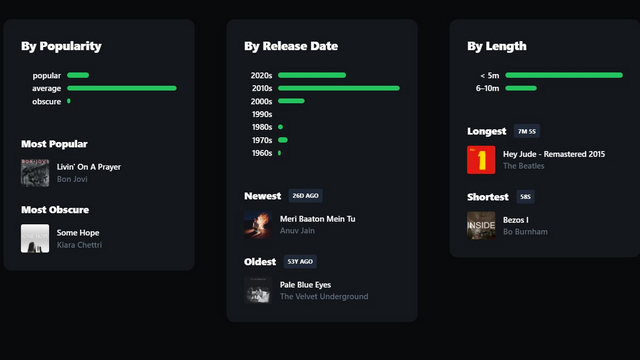The width and height of the screenshot is (640, 360).
Task: Click the 2020s release date bar
Action: pyautogui.click(x=312, y=75)
